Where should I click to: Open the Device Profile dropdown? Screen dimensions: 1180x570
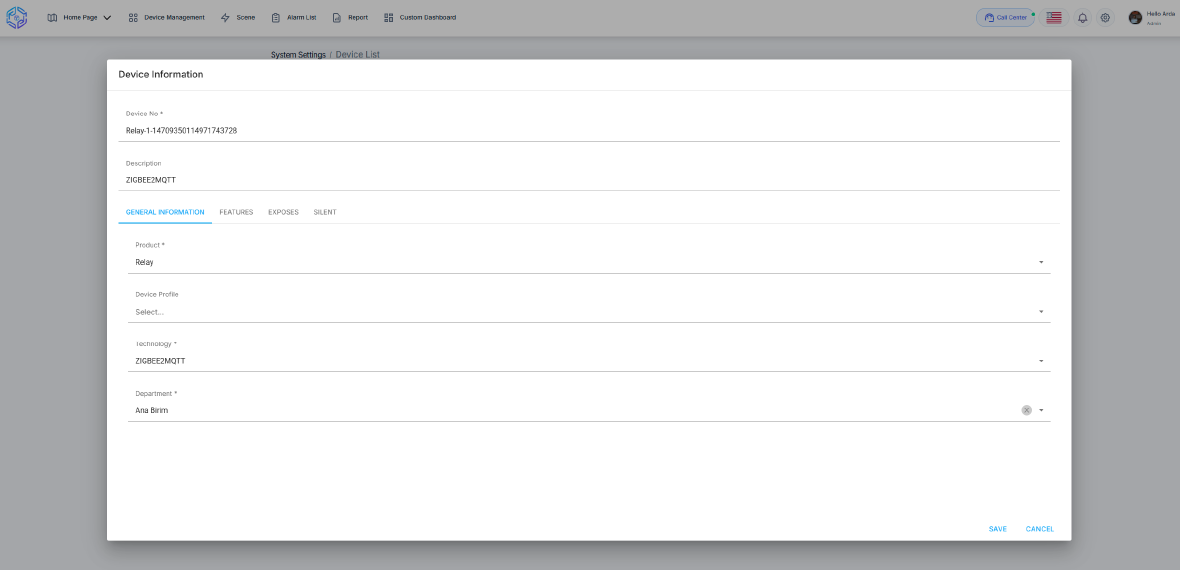click(1040, 312)
